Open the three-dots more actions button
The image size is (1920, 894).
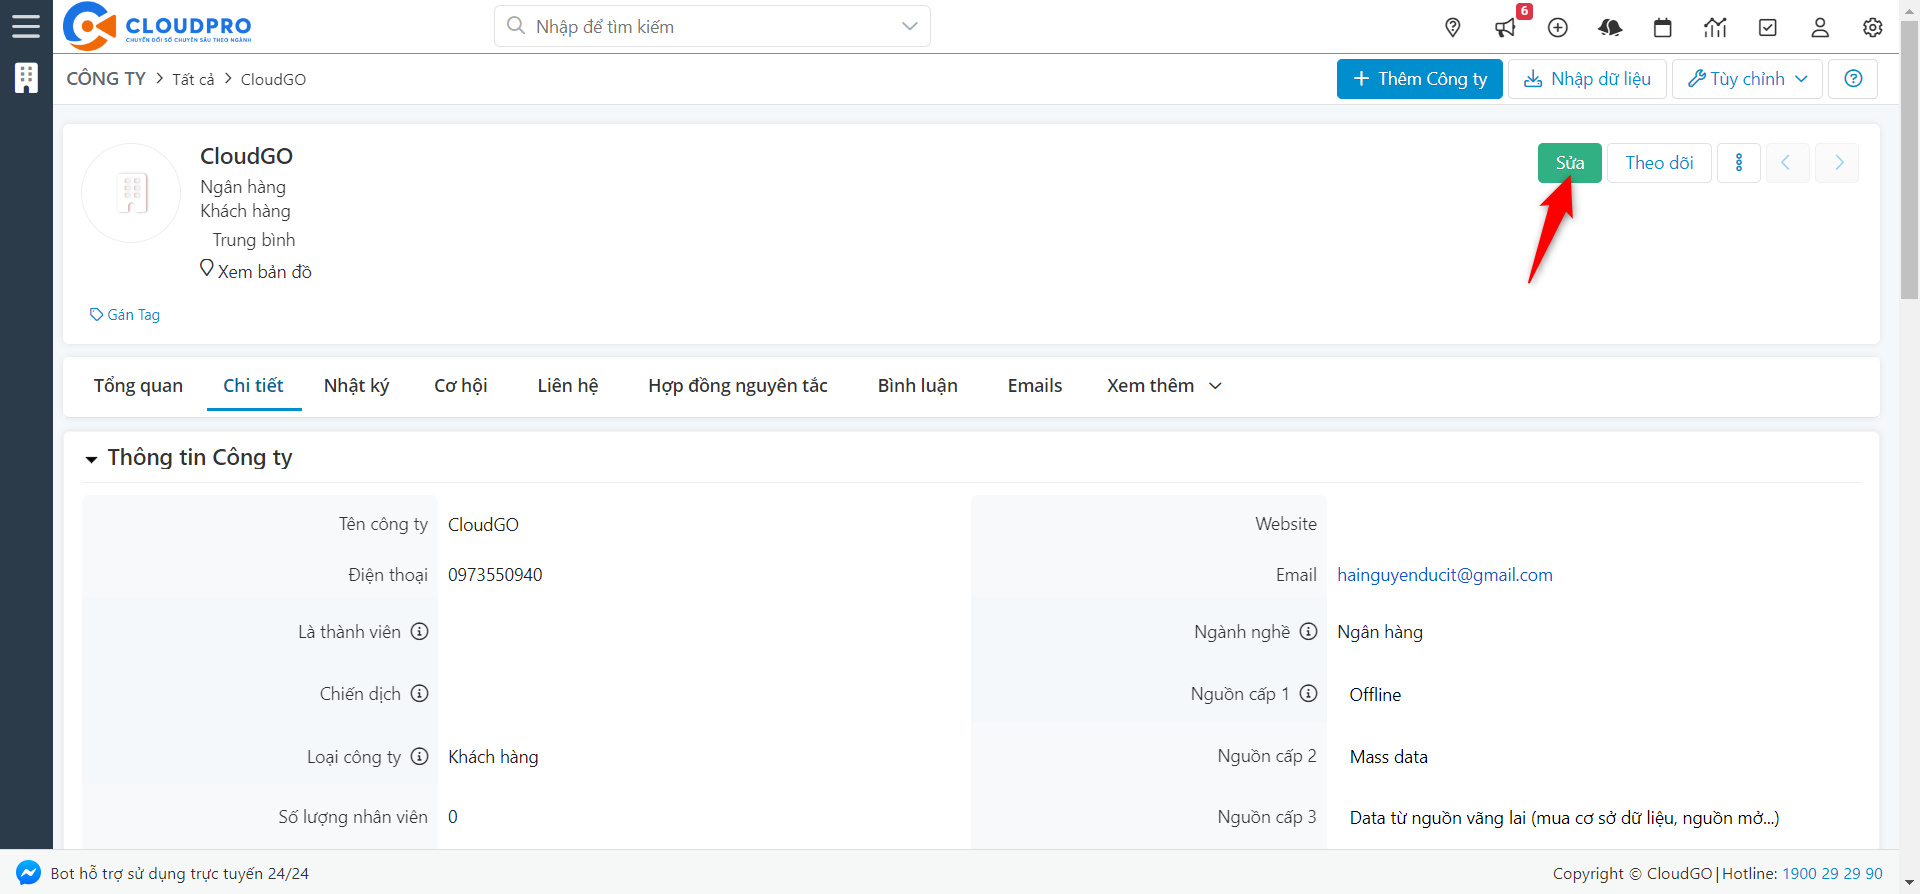tap(1739, 163)
